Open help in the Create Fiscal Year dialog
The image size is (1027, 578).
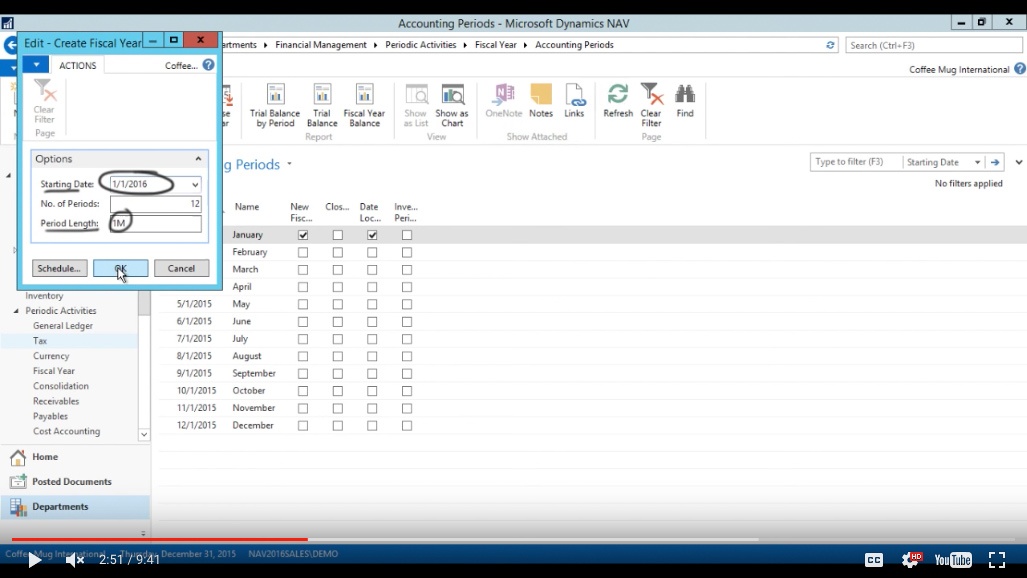[208, 65]
